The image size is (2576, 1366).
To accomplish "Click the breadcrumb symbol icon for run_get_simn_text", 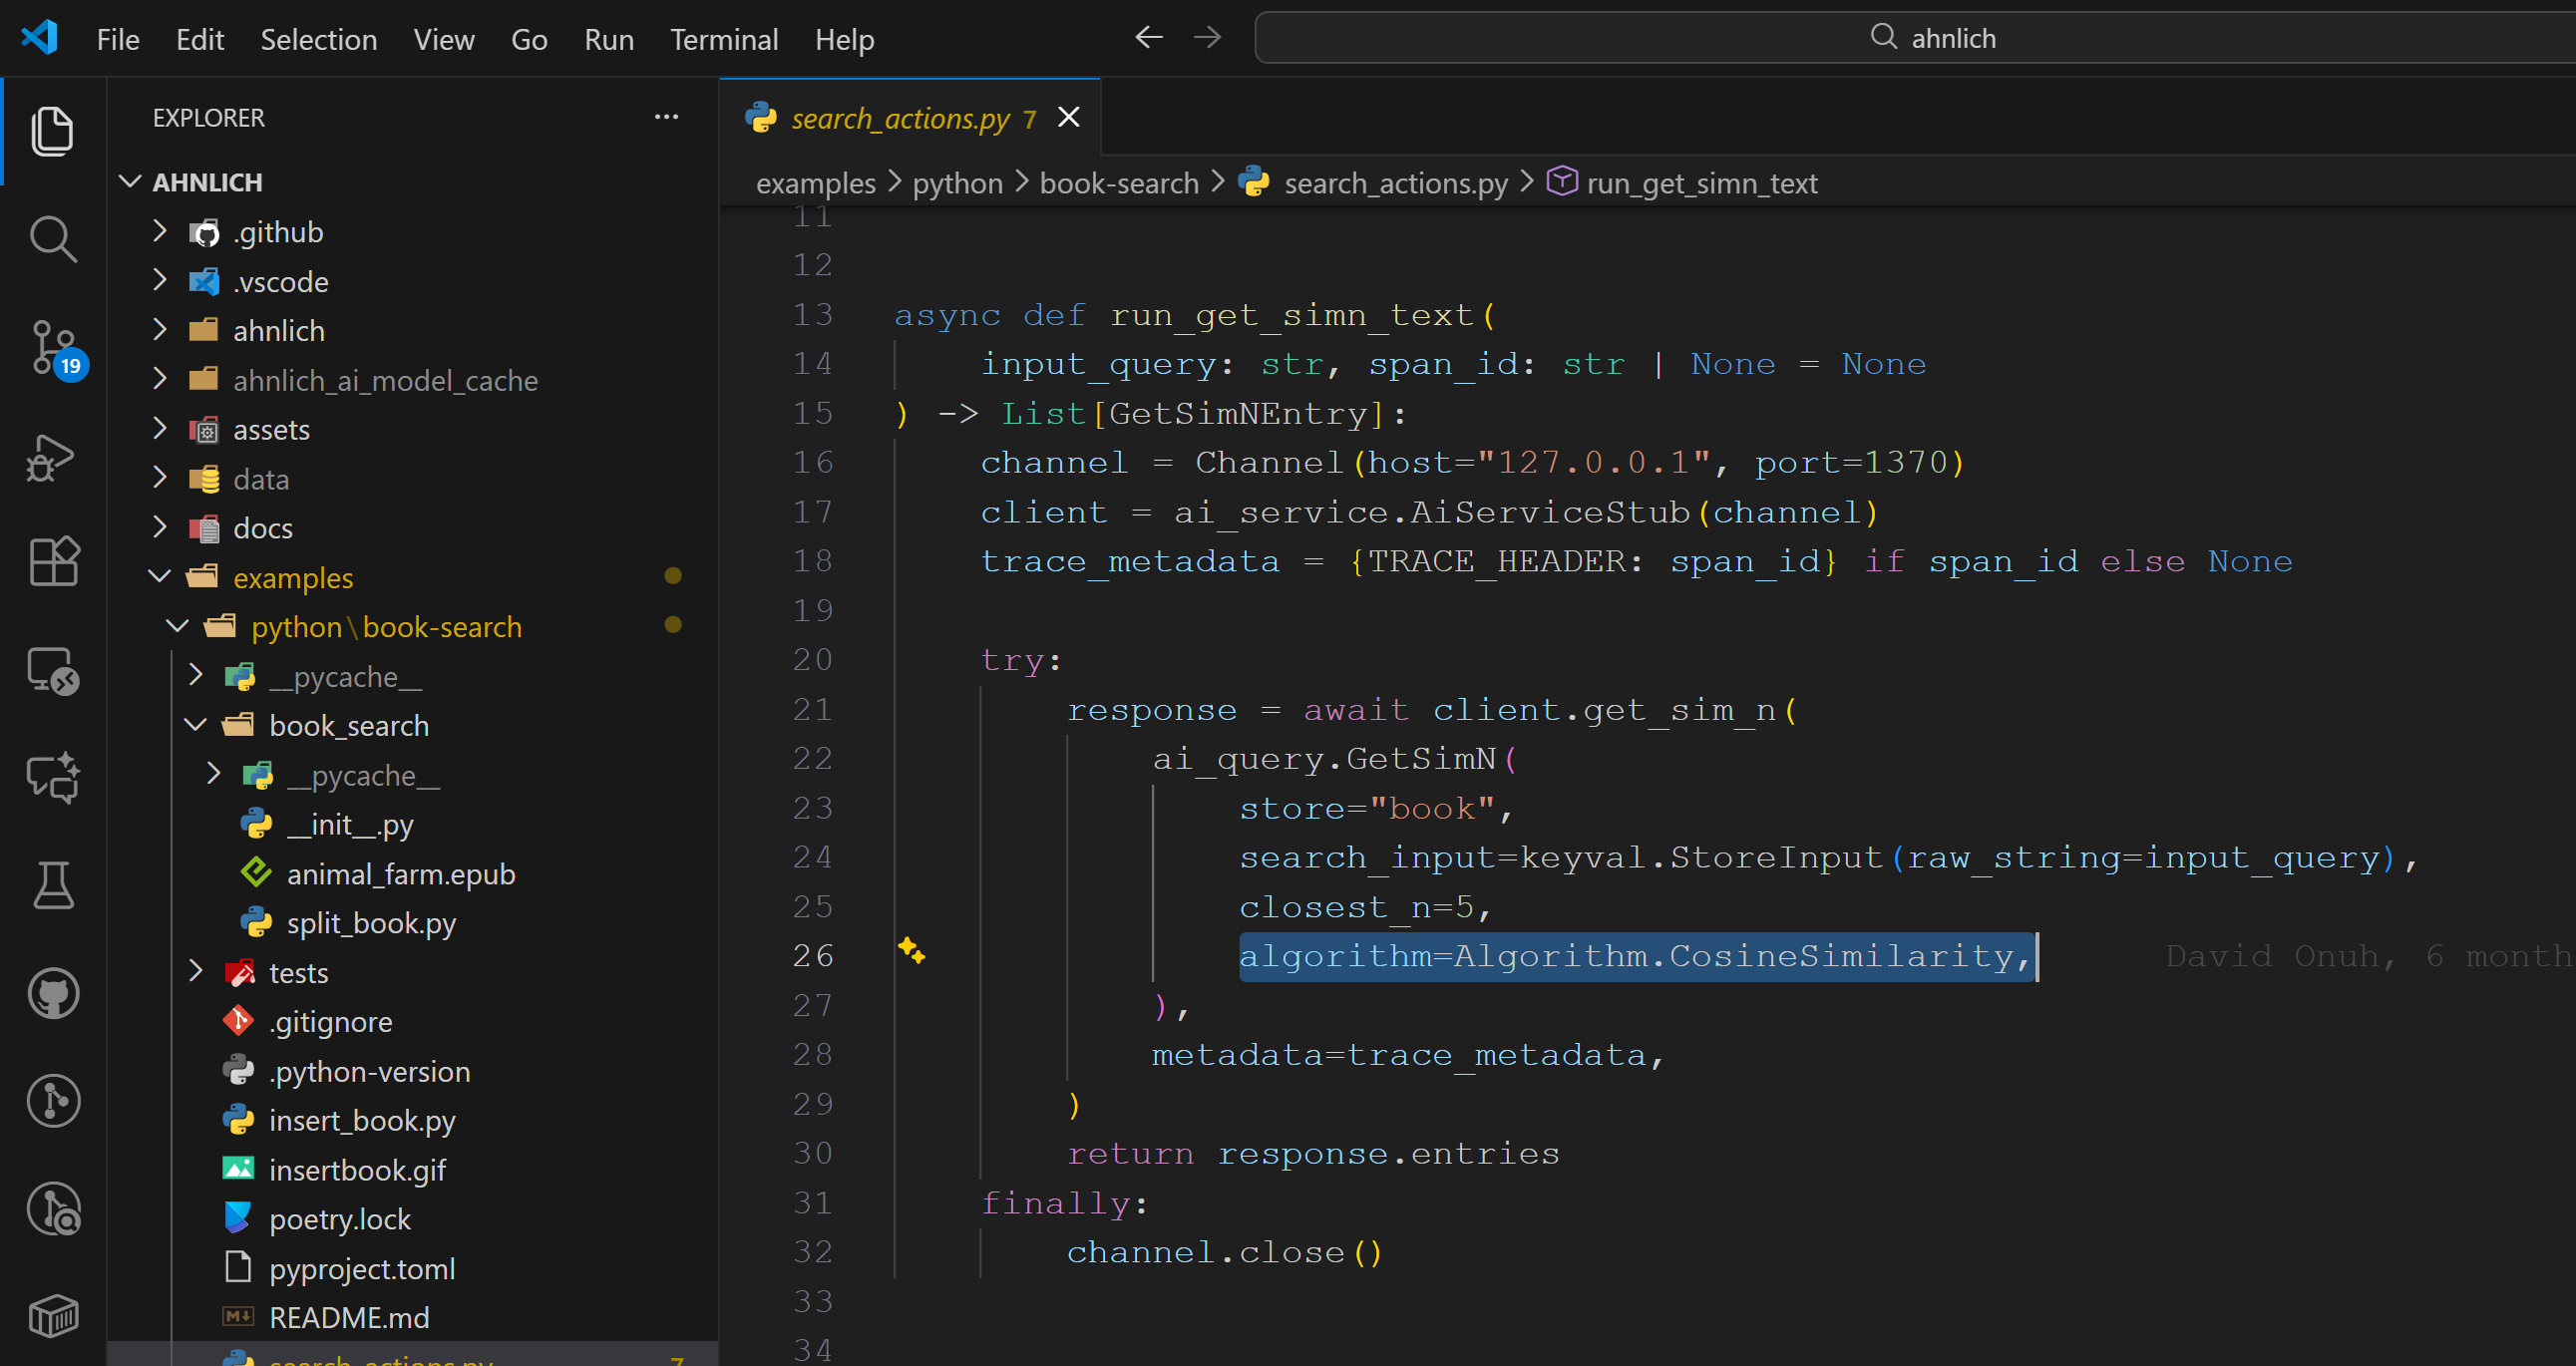I will click(1561, 182).
